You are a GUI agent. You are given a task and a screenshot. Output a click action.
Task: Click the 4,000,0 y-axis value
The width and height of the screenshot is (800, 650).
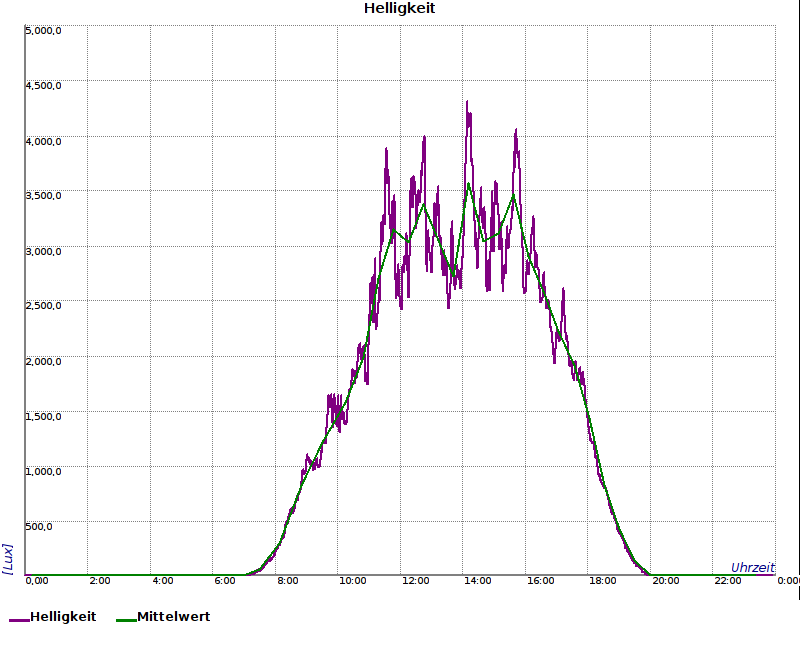click(x=43, y=141)
